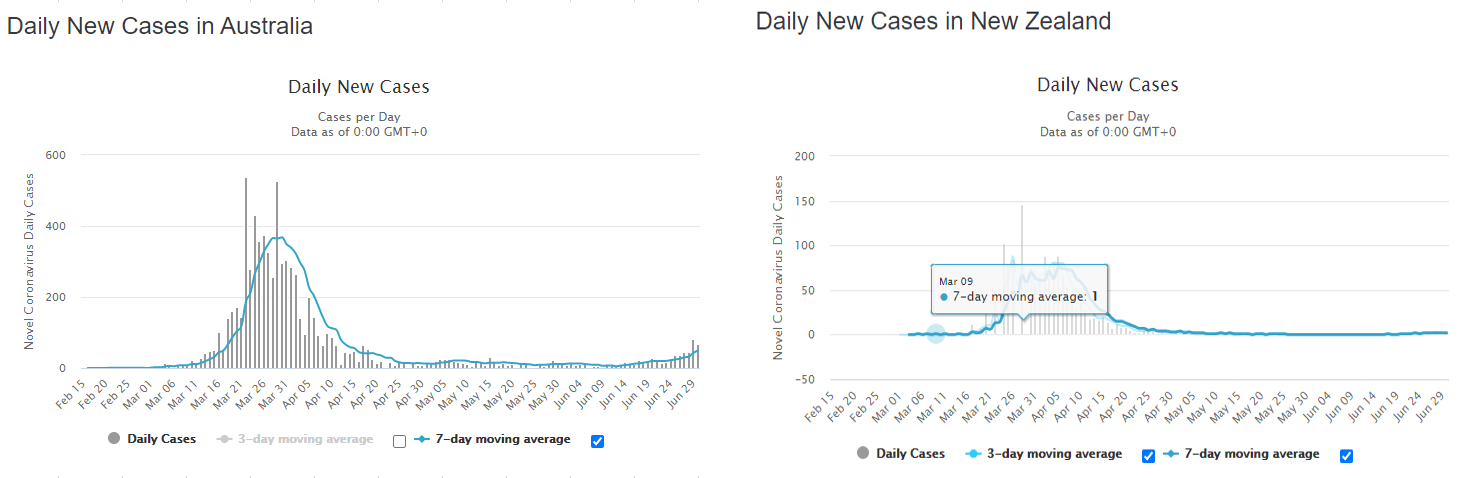Click the Daily New Cases in Australia heading
The image size is (1467, 478).
pos(160,27)
